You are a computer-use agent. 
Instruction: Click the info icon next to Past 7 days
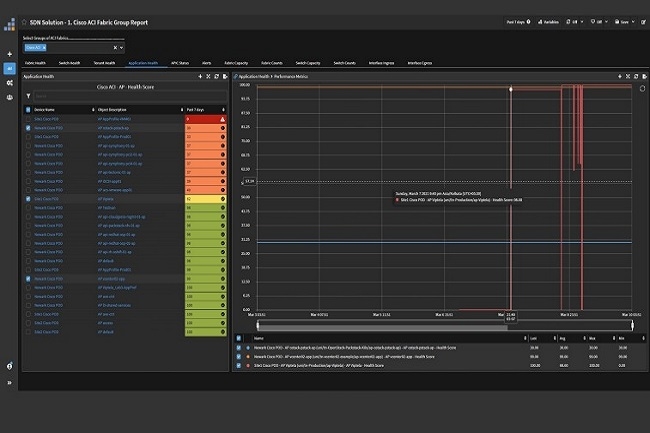click(x=529, y=22)
